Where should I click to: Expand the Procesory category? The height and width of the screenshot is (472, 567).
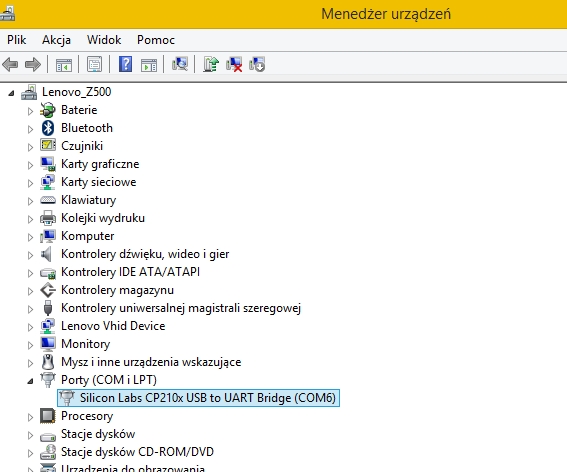point(30,417)
